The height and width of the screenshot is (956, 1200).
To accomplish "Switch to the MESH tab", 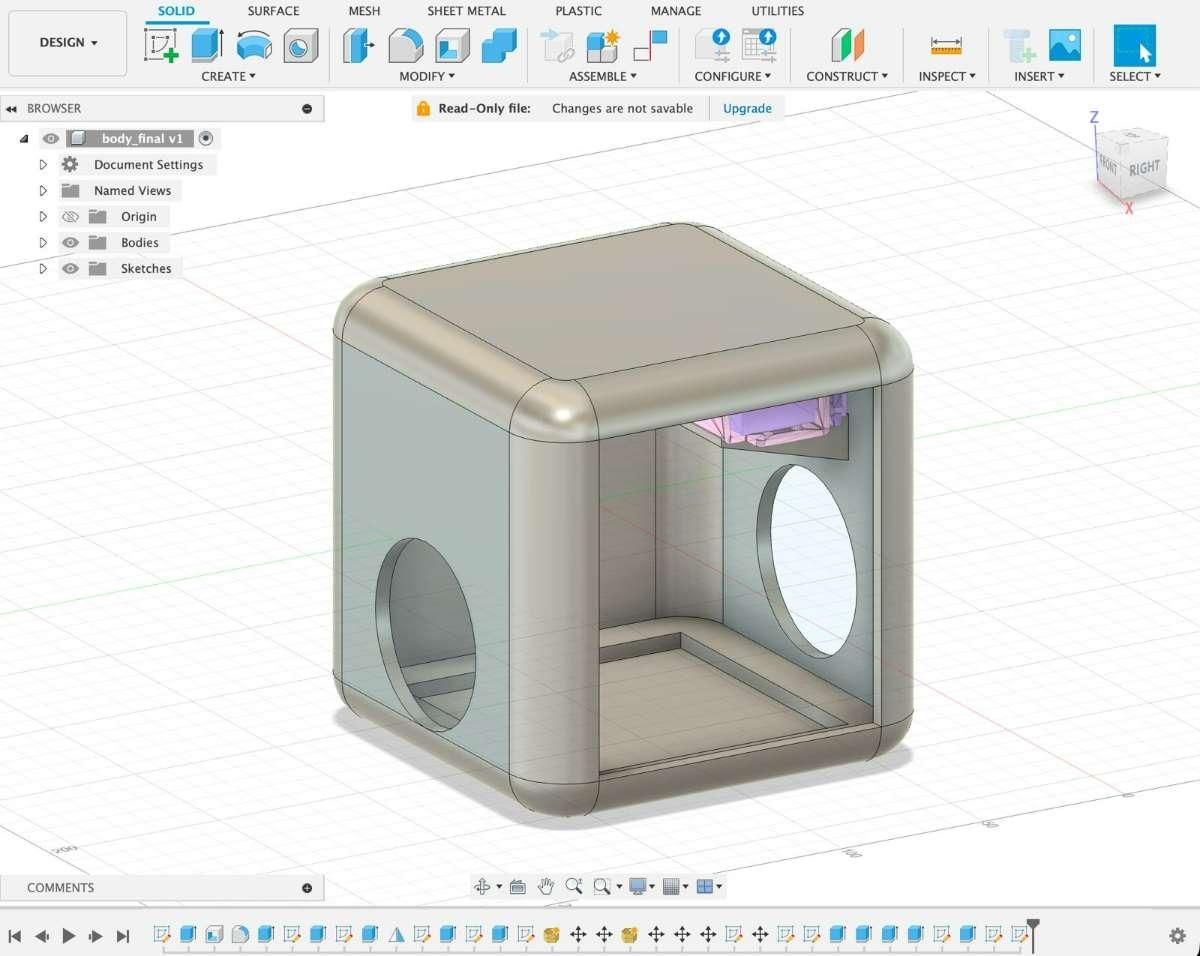I will (364, 11).
